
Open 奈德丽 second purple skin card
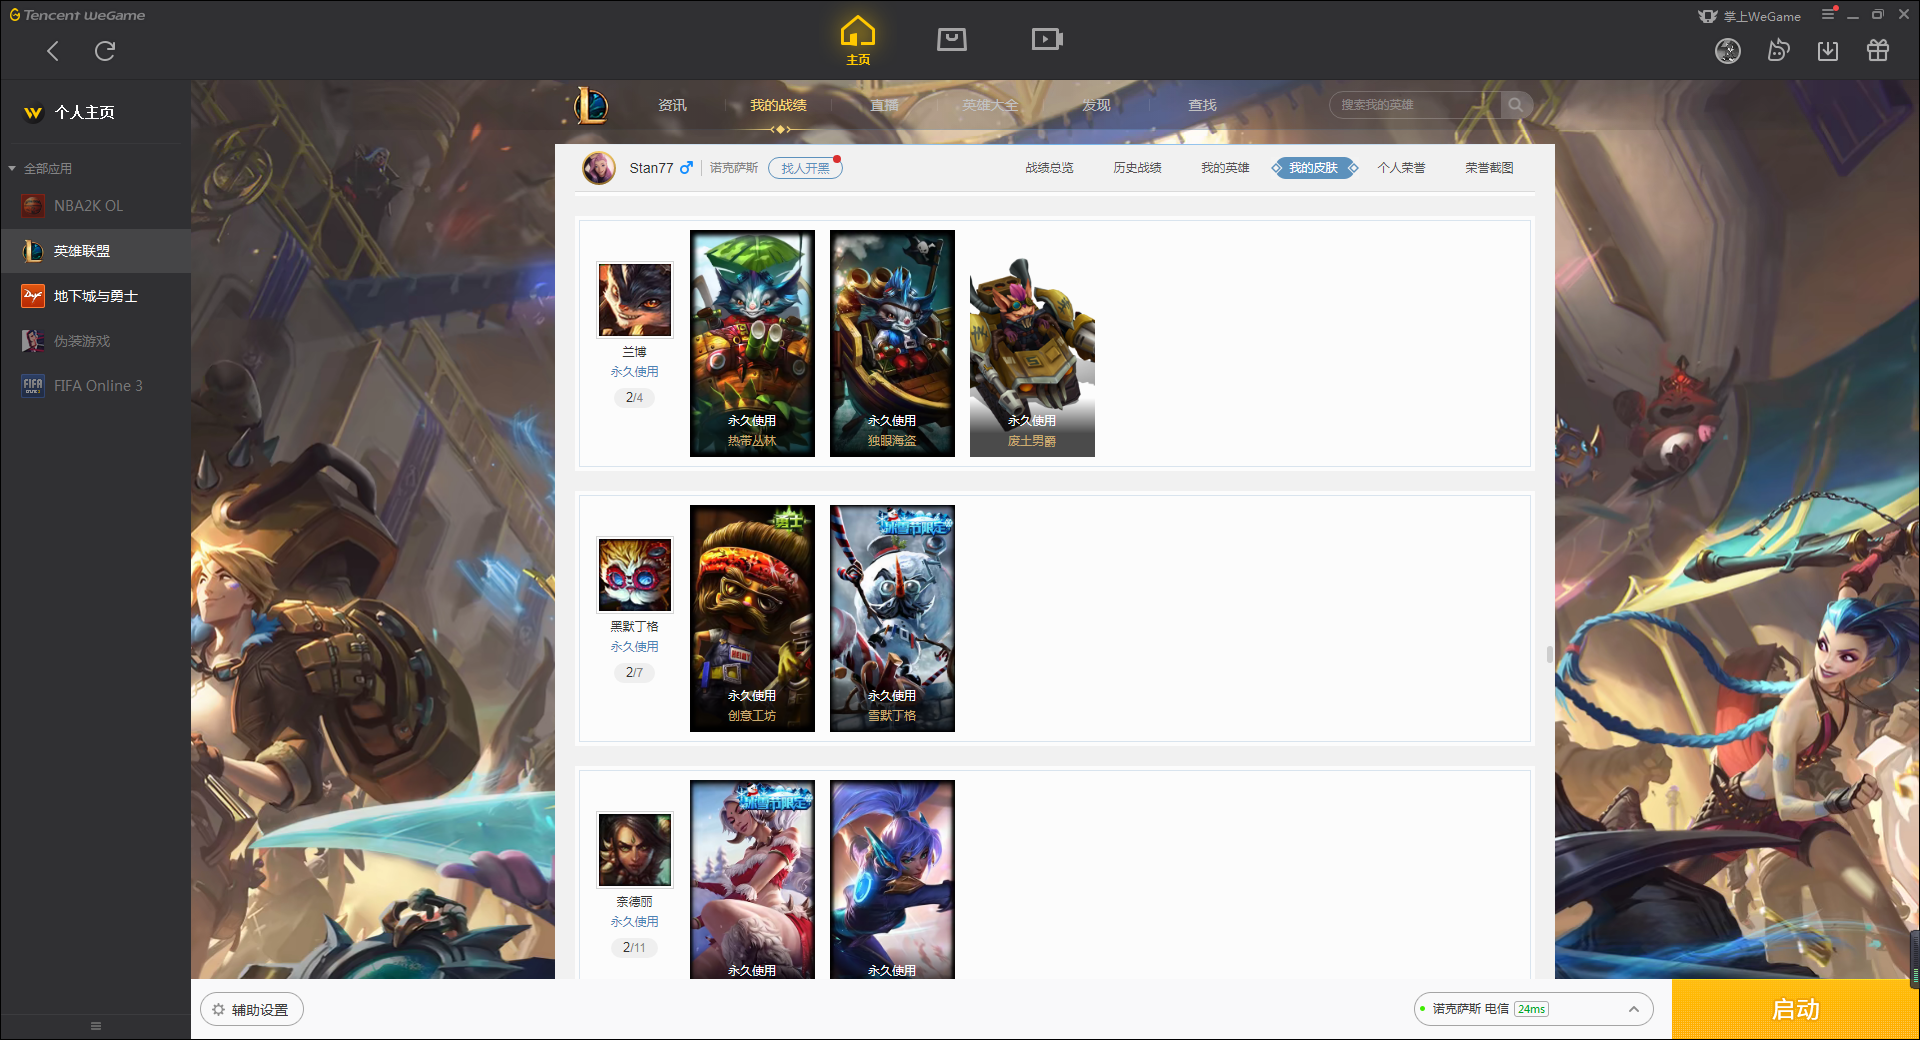(x=892, y=879)
